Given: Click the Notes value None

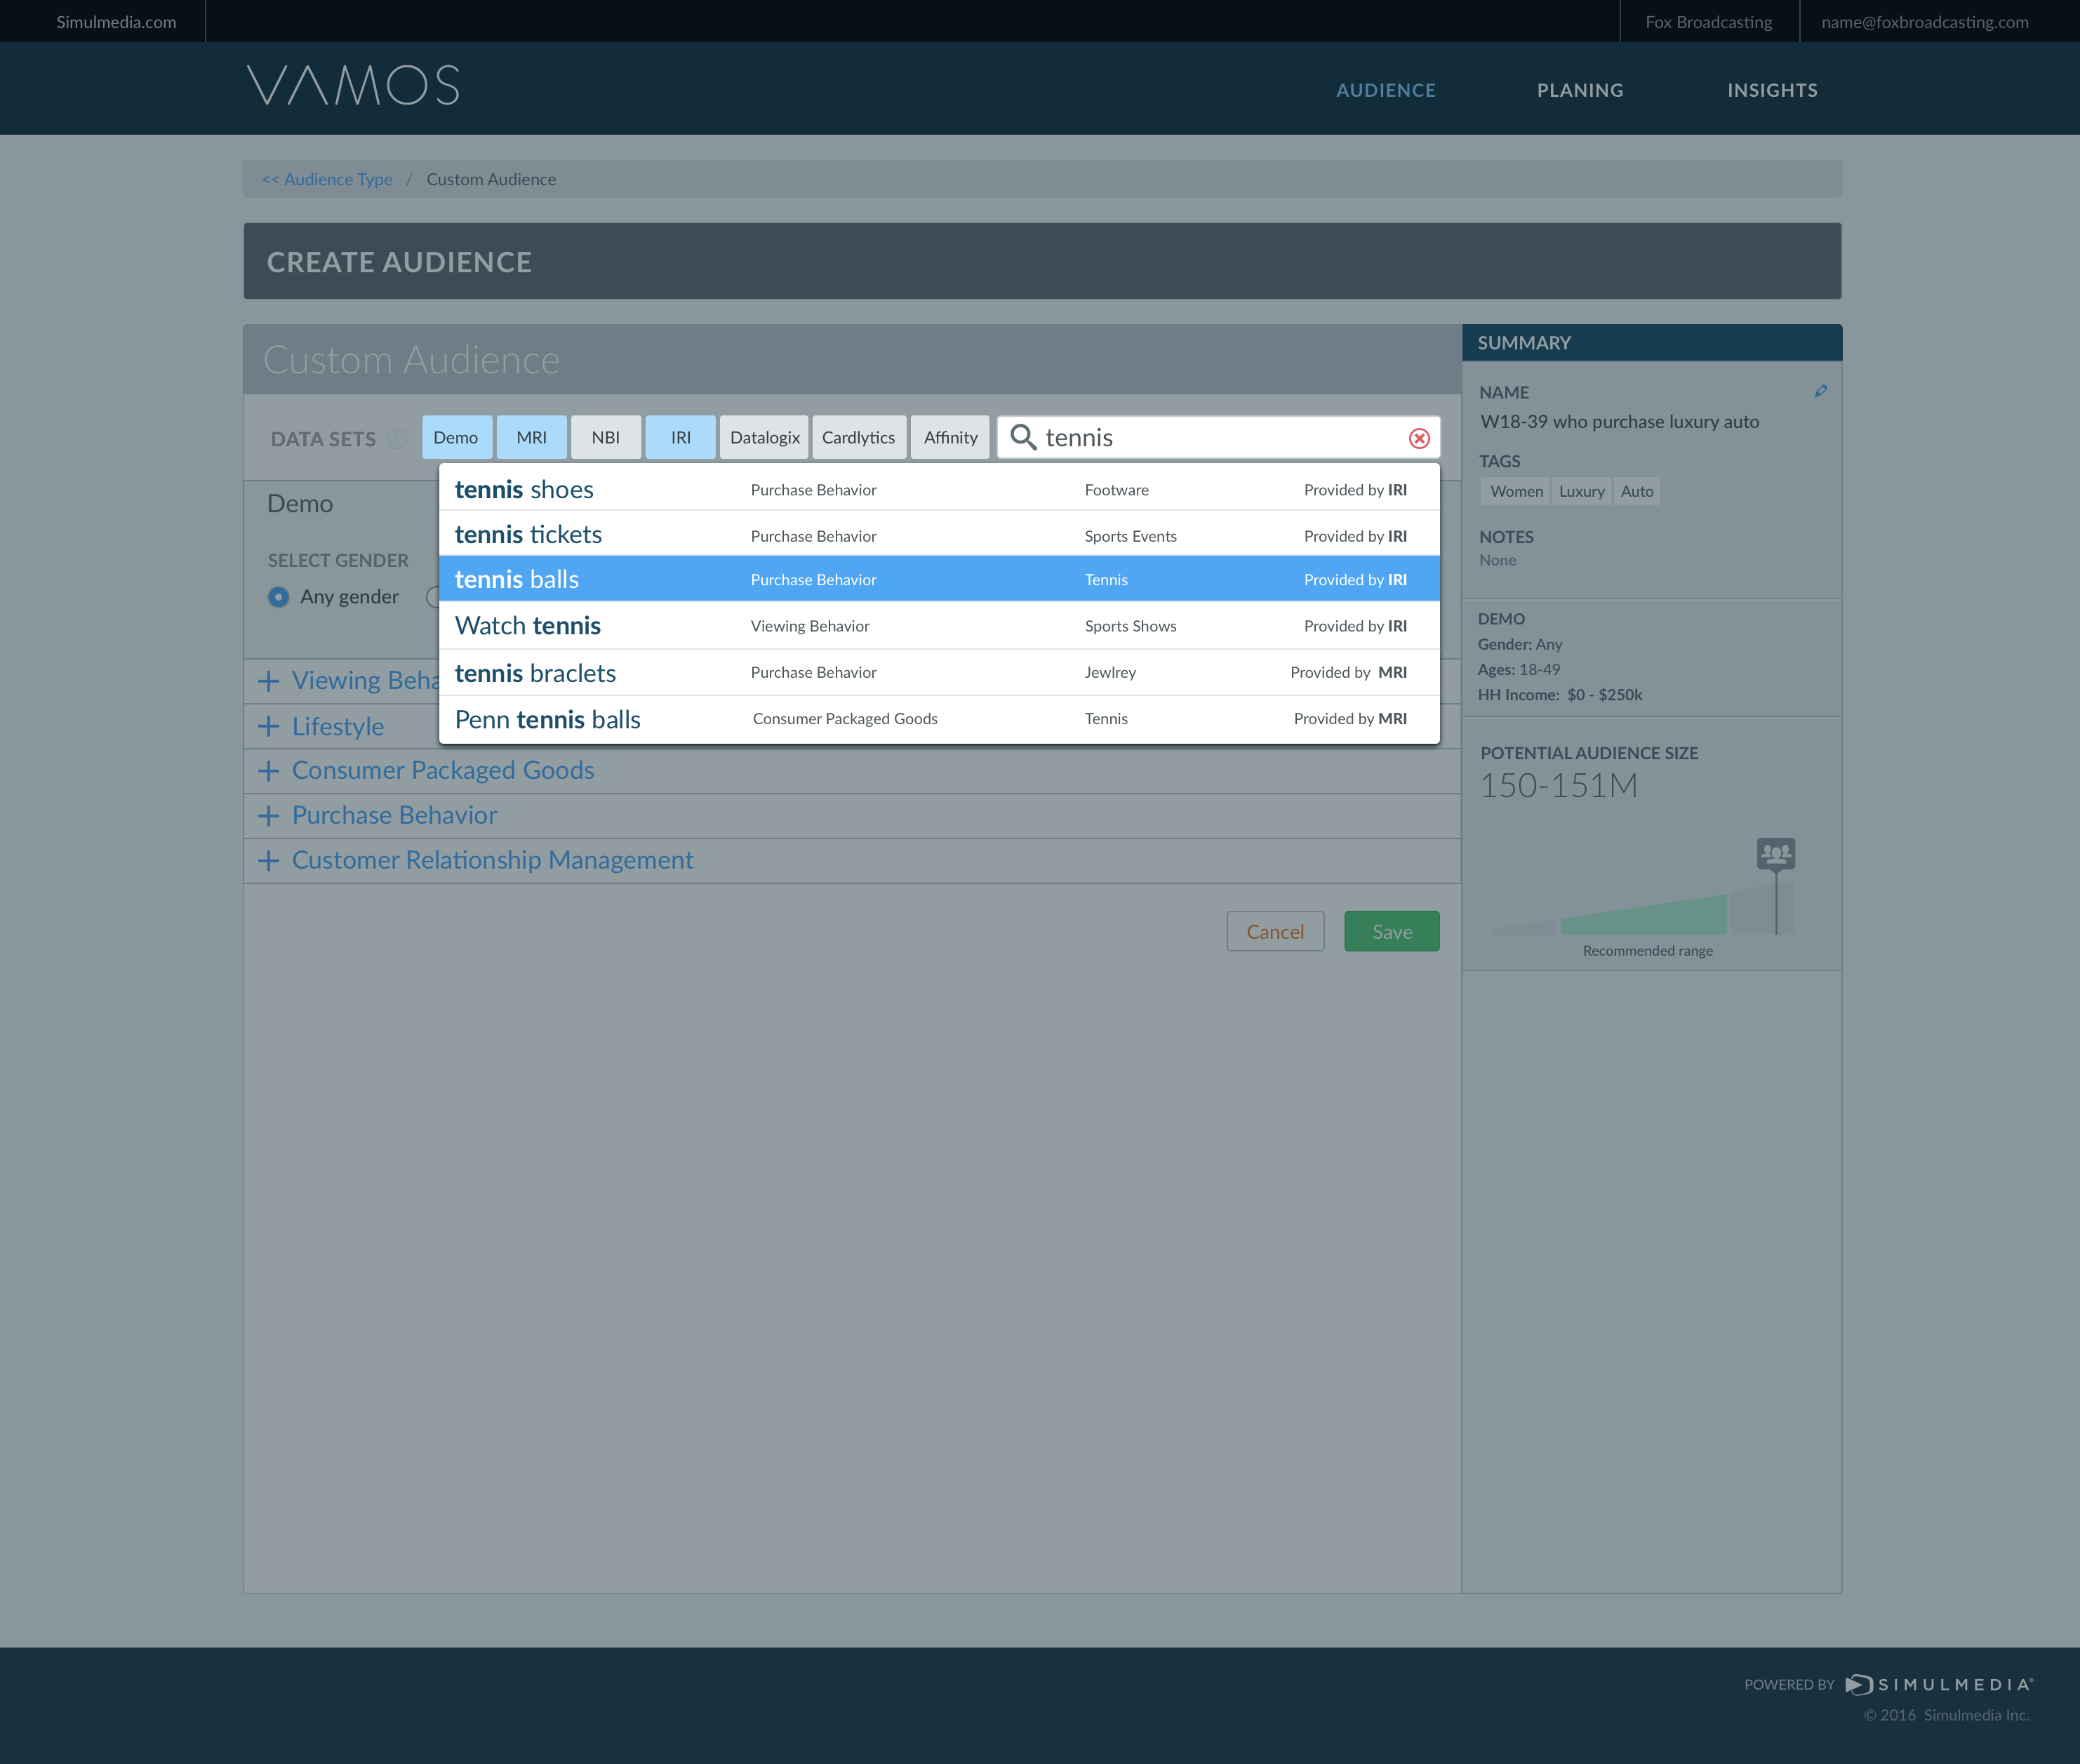Looking at the screenshot, I should click(x=1498, y=560).
